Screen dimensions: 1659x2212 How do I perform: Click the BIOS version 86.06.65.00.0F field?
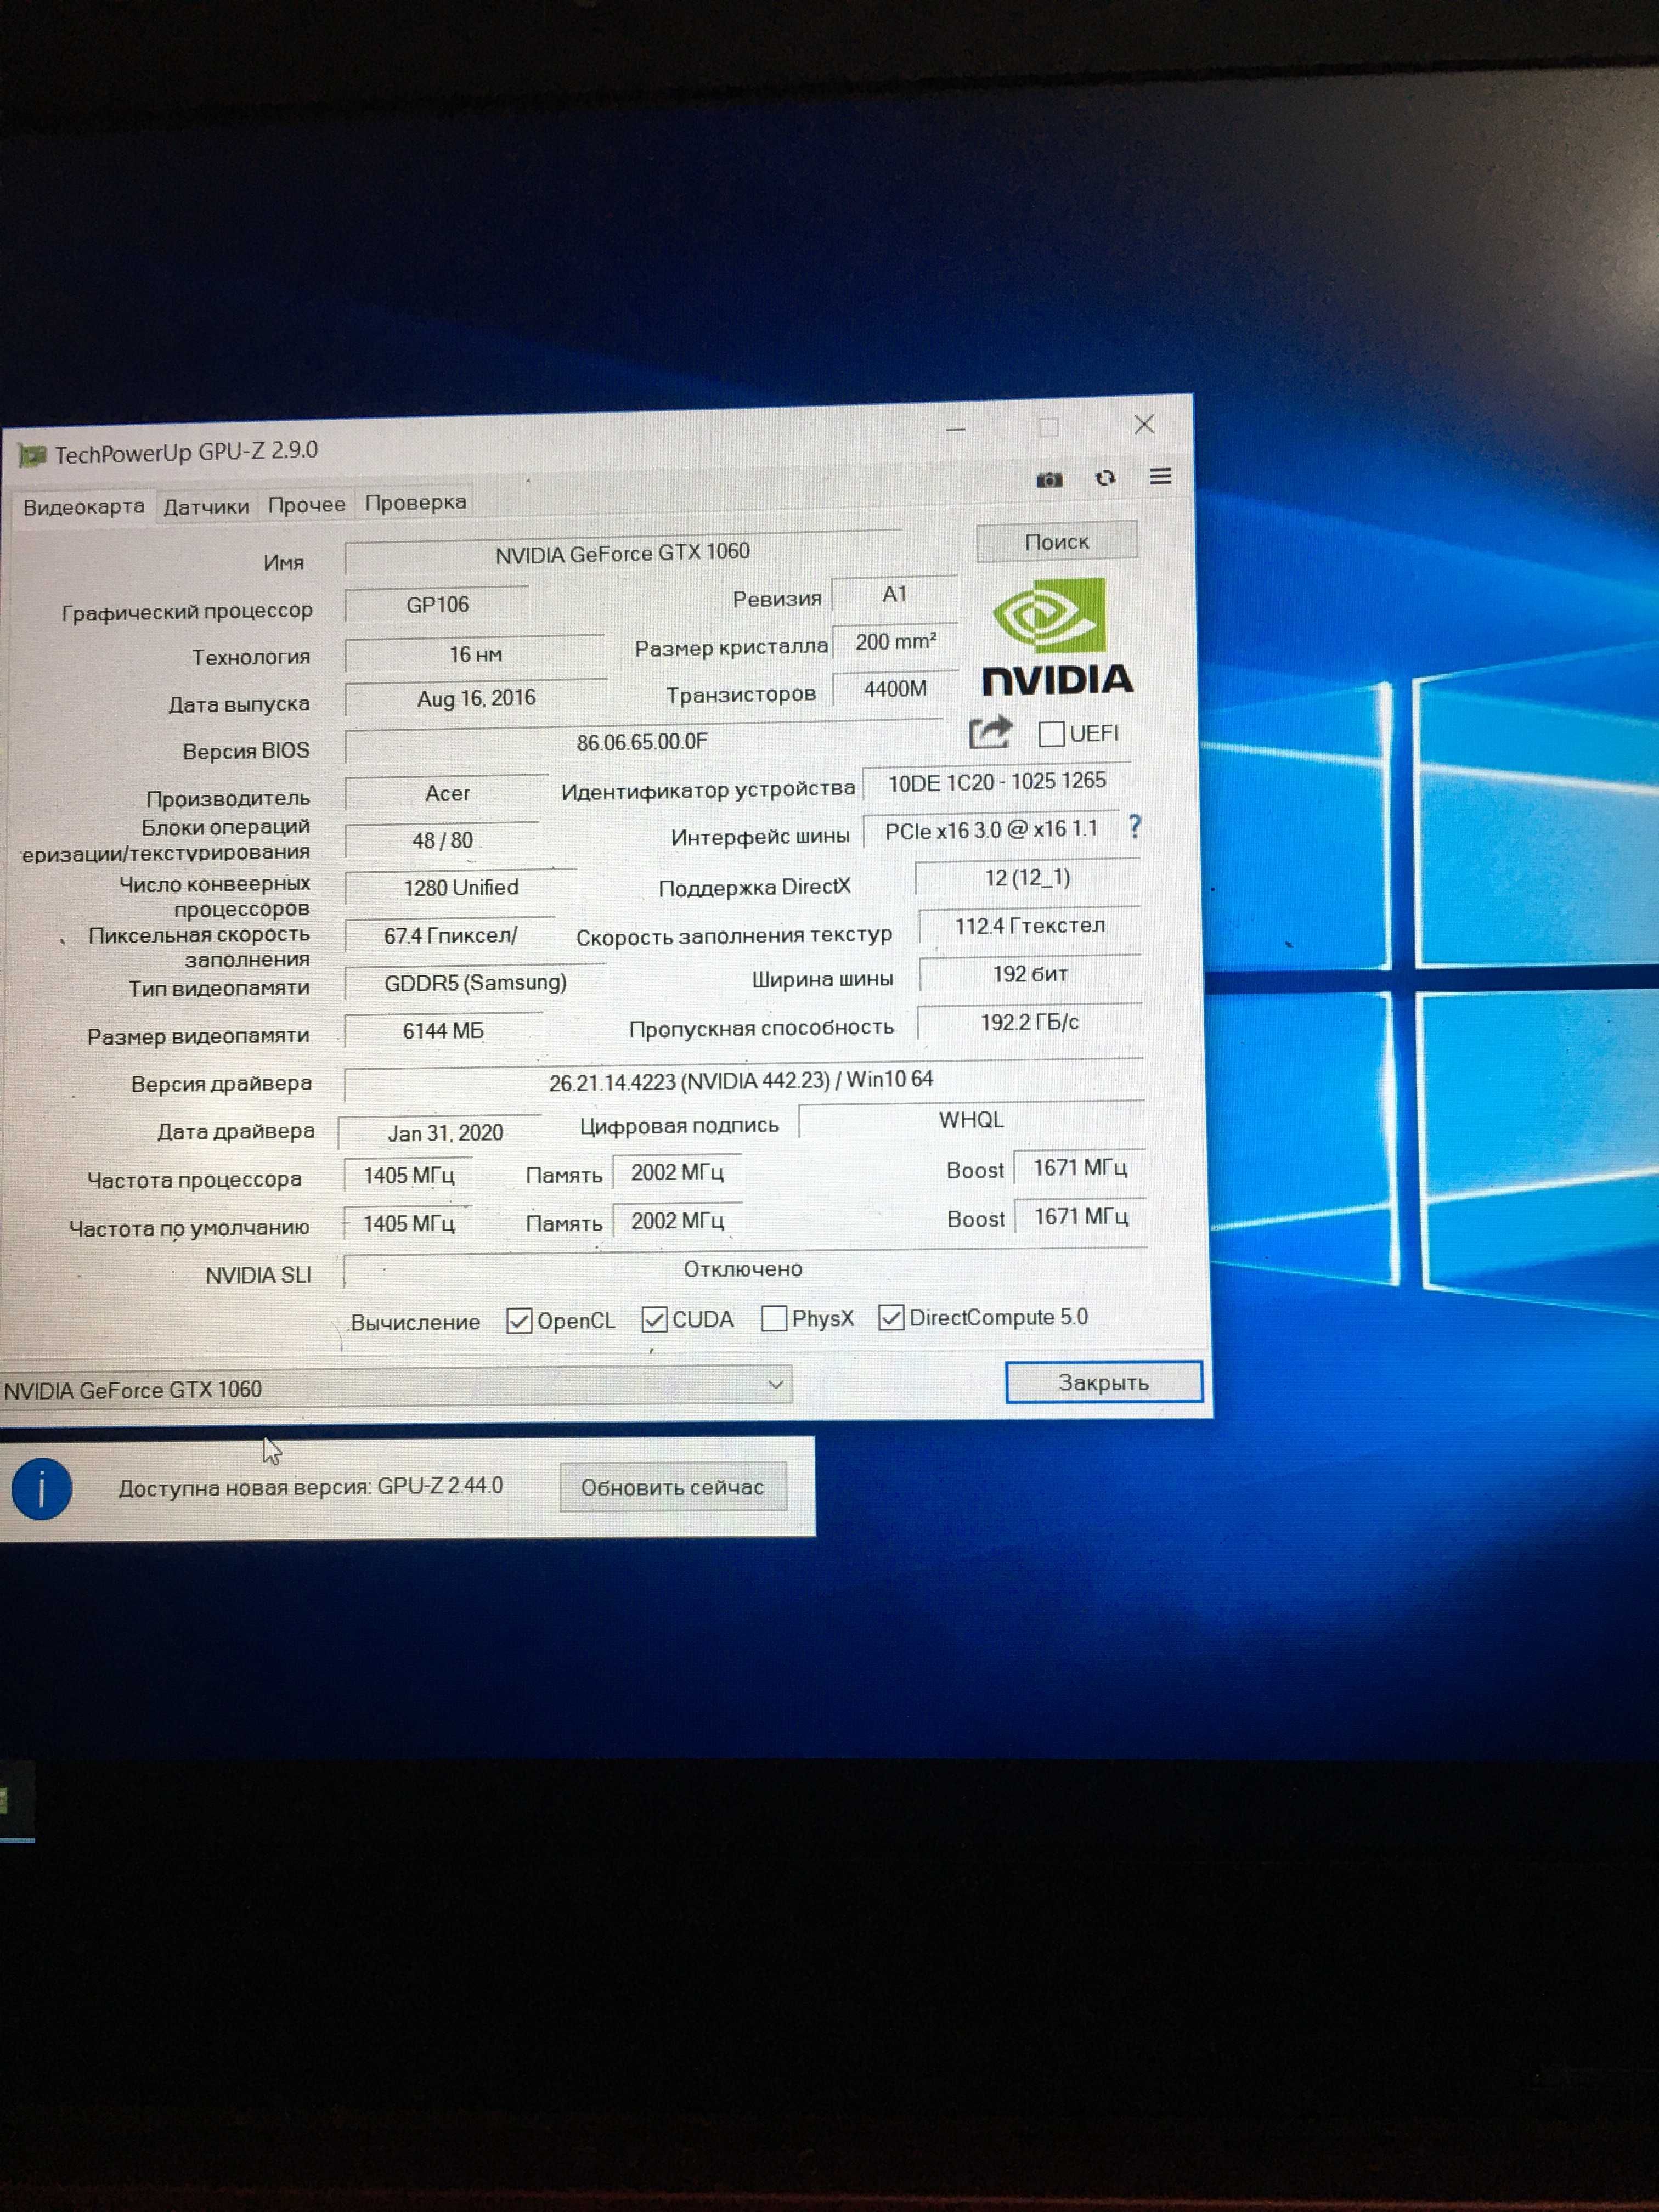click(642, 742)
